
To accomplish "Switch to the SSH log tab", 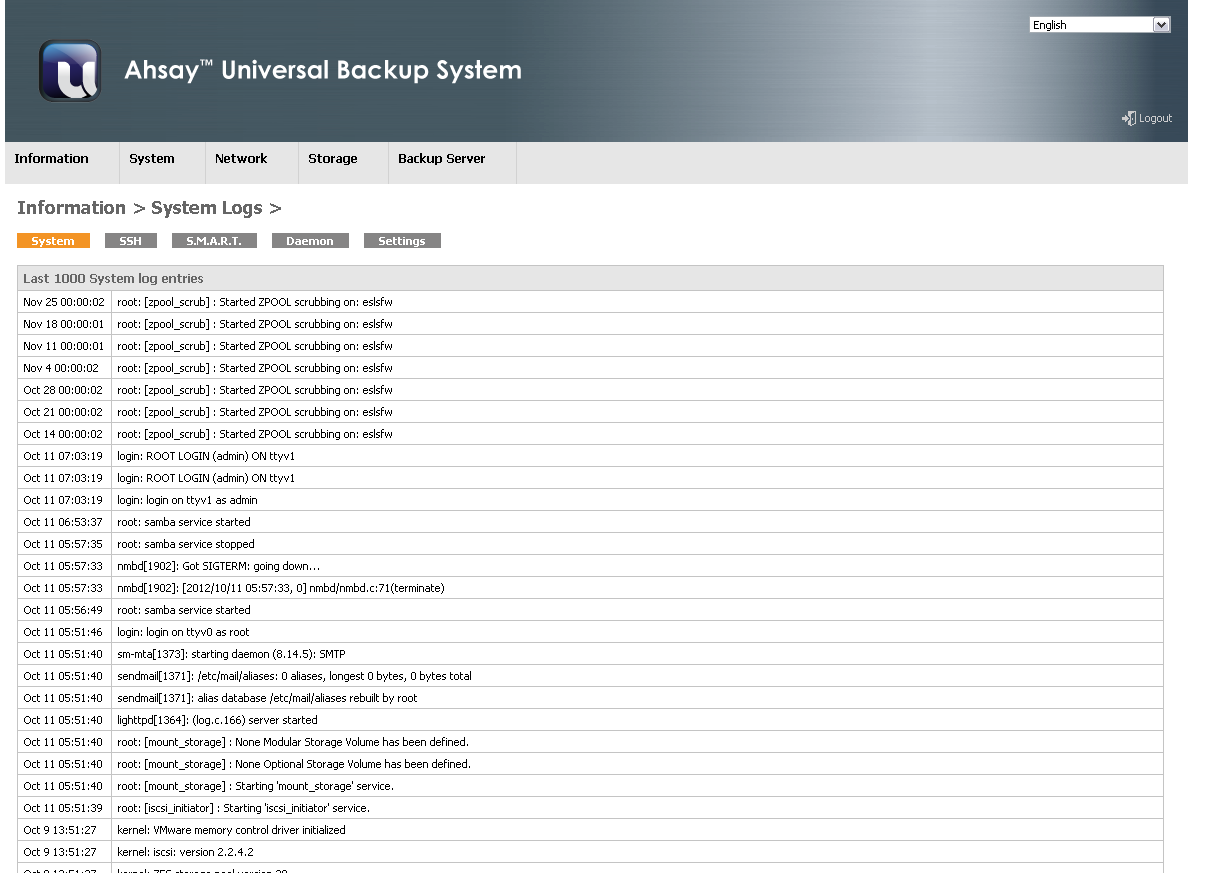I will tap(131, 241).
